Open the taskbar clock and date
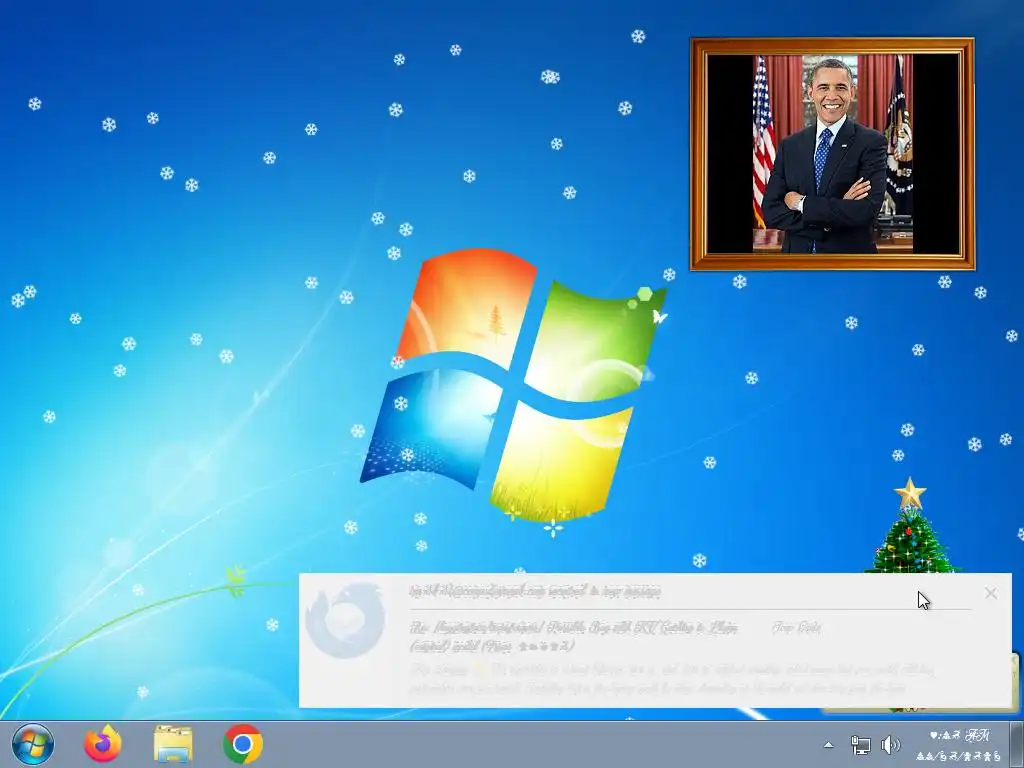Image resolution: width=1024 pixels, height=768 pixels. 959,745
